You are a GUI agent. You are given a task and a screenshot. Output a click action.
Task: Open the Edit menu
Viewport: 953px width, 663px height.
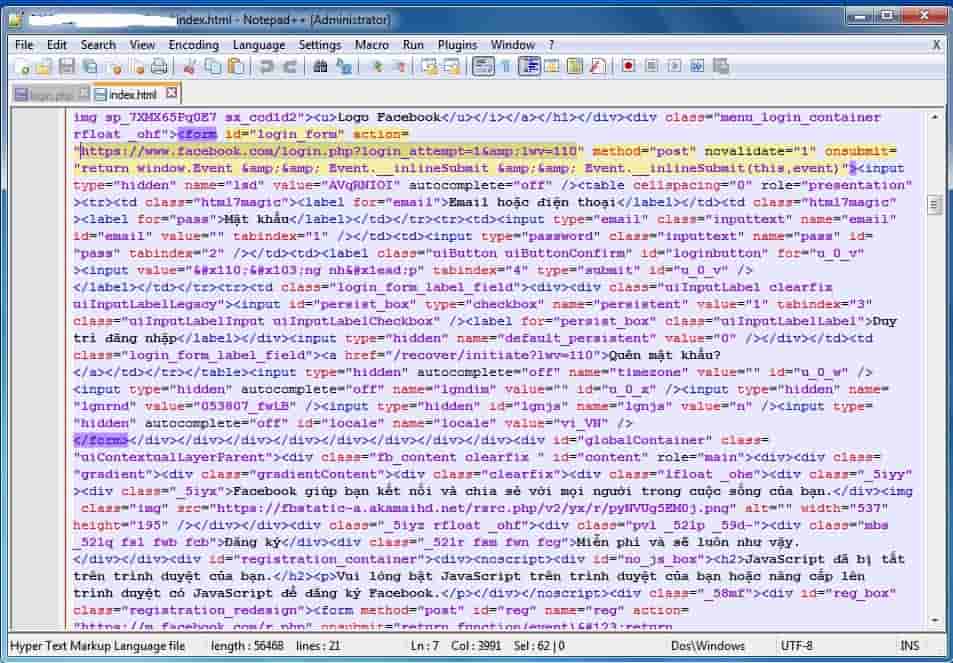(x=57, y=44)
